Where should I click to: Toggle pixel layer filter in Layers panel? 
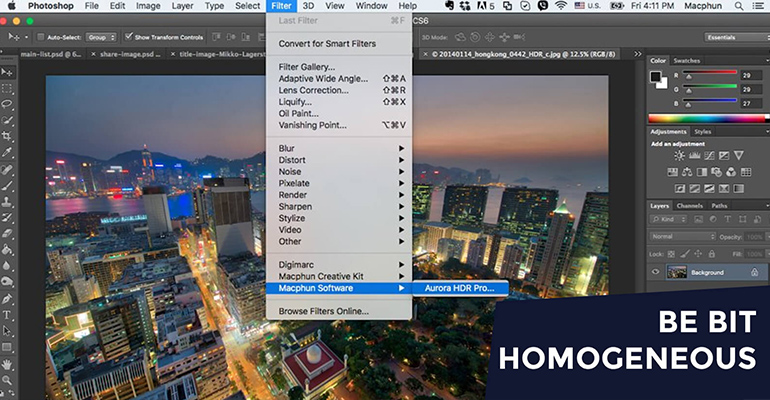(698, 219)
